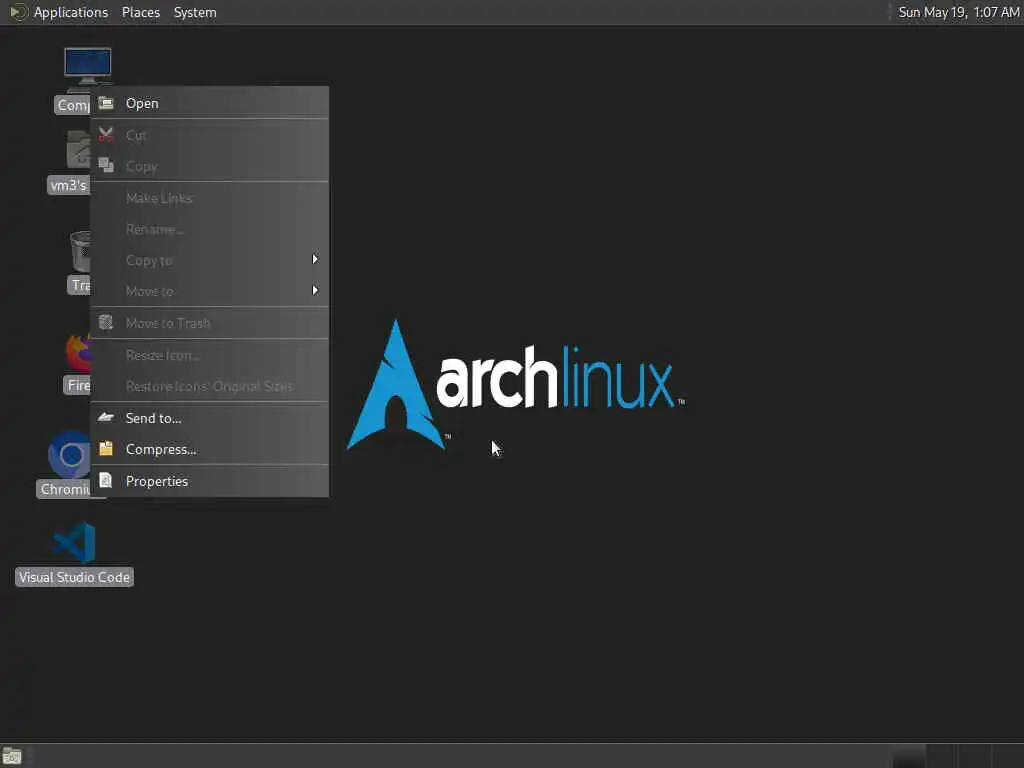Viewport: 1024px width, 768px height.
Task: Open the Places menu
Action: coord(141,12)
